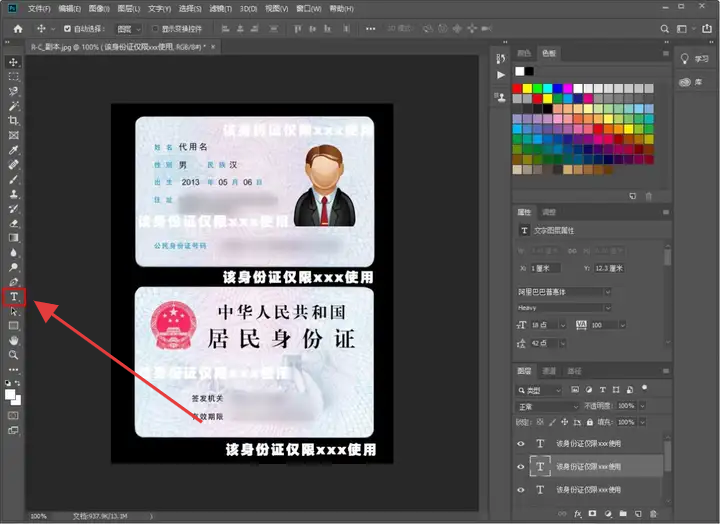Enable the 显示变换控件 checkbox
The width and height of the screenshot is (720, 524).
coord(155,29)
